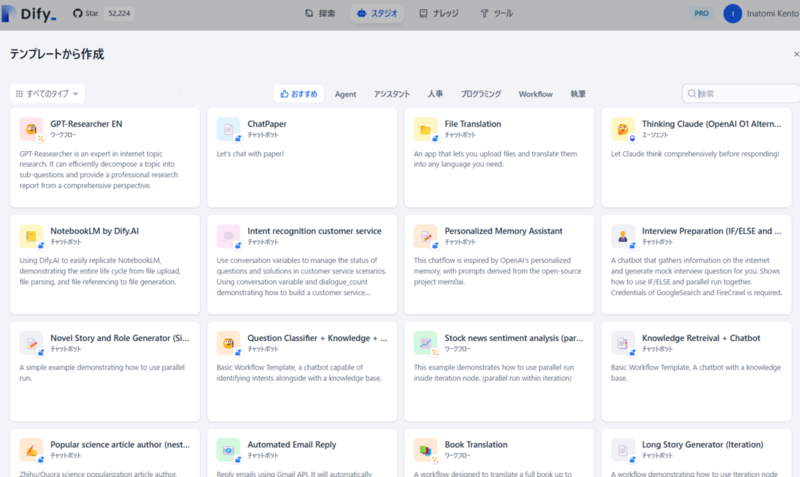The width and height of the screenshot is (800, 477).
Task: Select the アシスタント category tab
Action: tap(391, 94)
